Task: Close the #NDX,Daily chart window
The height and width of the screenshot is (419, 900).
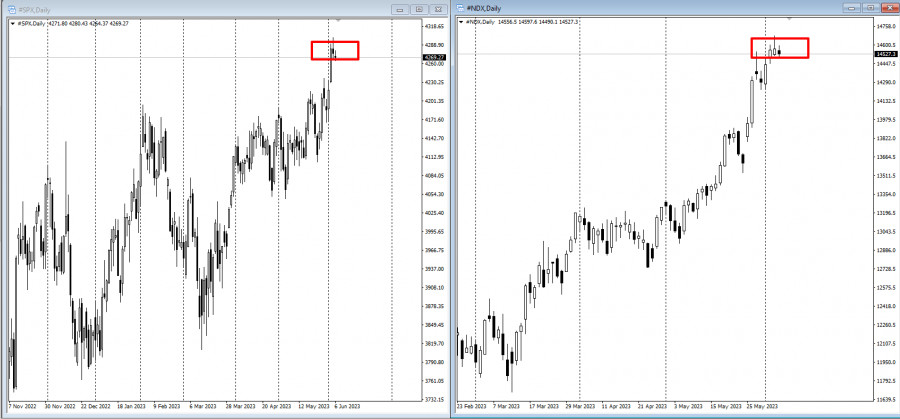Action: click(x=889, y=7)
